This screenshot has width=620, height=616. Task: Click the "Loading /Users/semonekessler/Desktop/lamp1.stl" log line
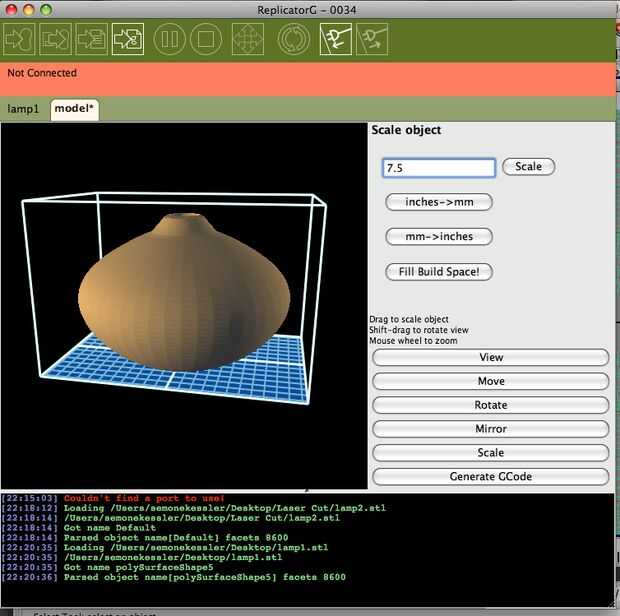click(x=196, y=548)
